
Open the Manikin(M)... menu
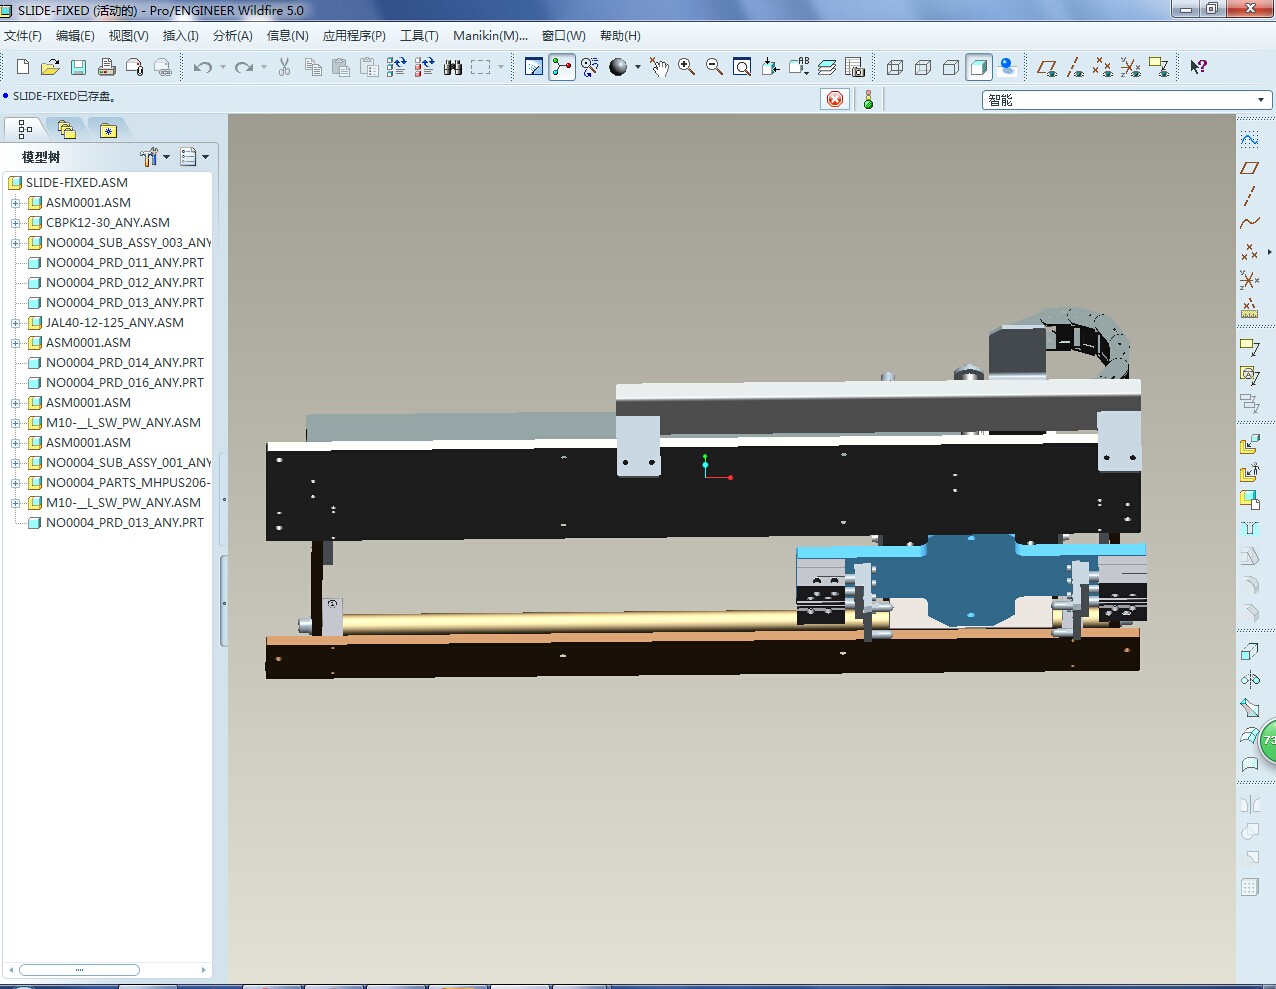point(490,36)
